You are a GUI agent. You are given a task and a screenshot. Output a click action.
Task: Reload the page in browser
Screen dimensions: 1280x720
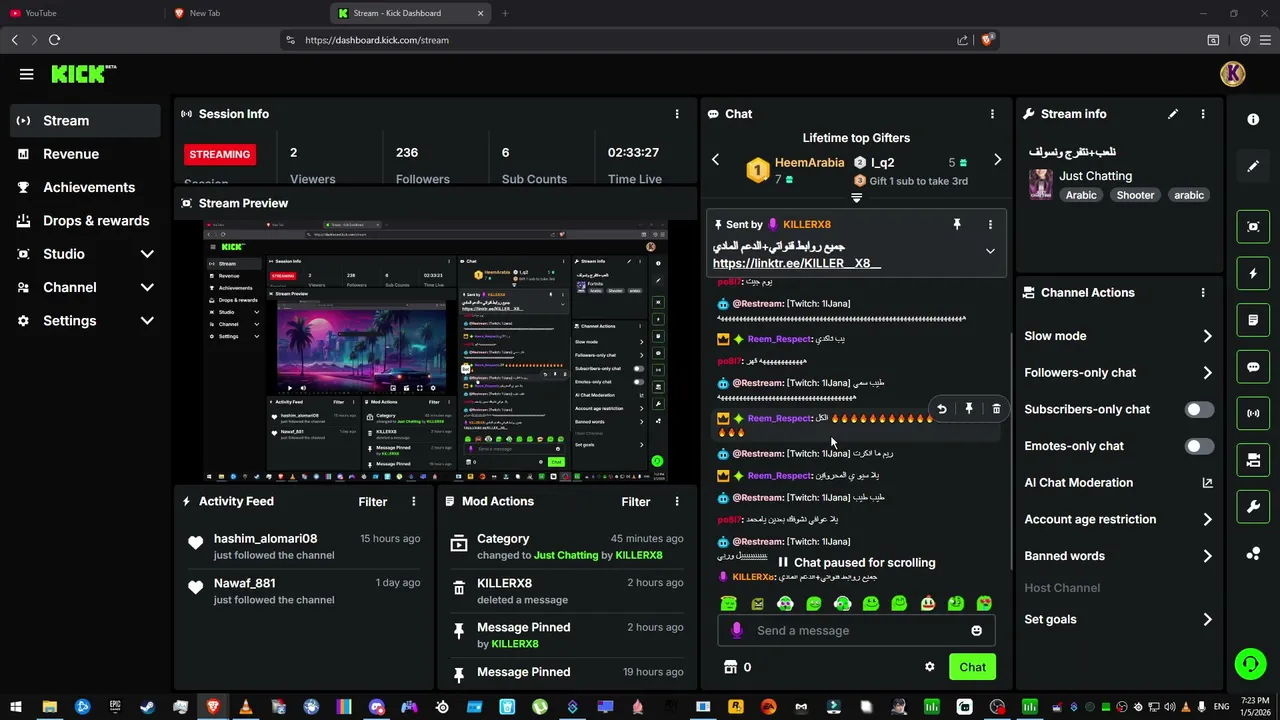54,40
